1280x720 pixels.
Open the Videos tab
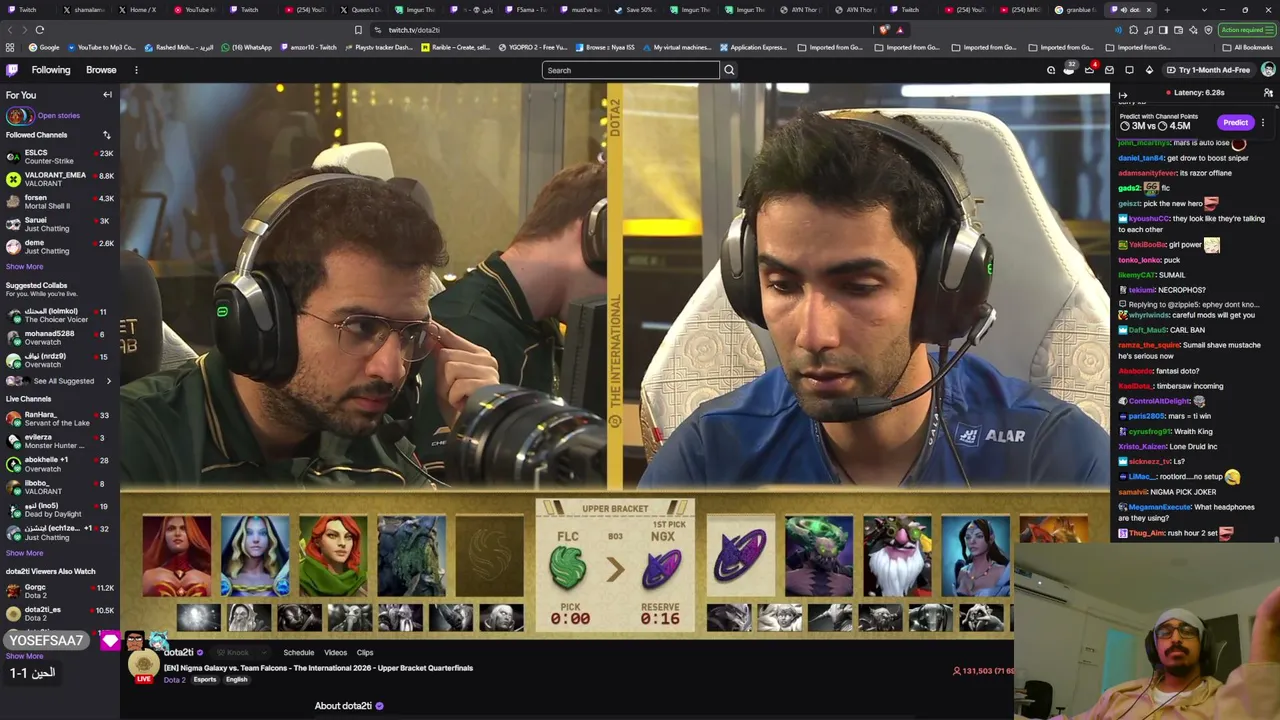click(335, 653)
